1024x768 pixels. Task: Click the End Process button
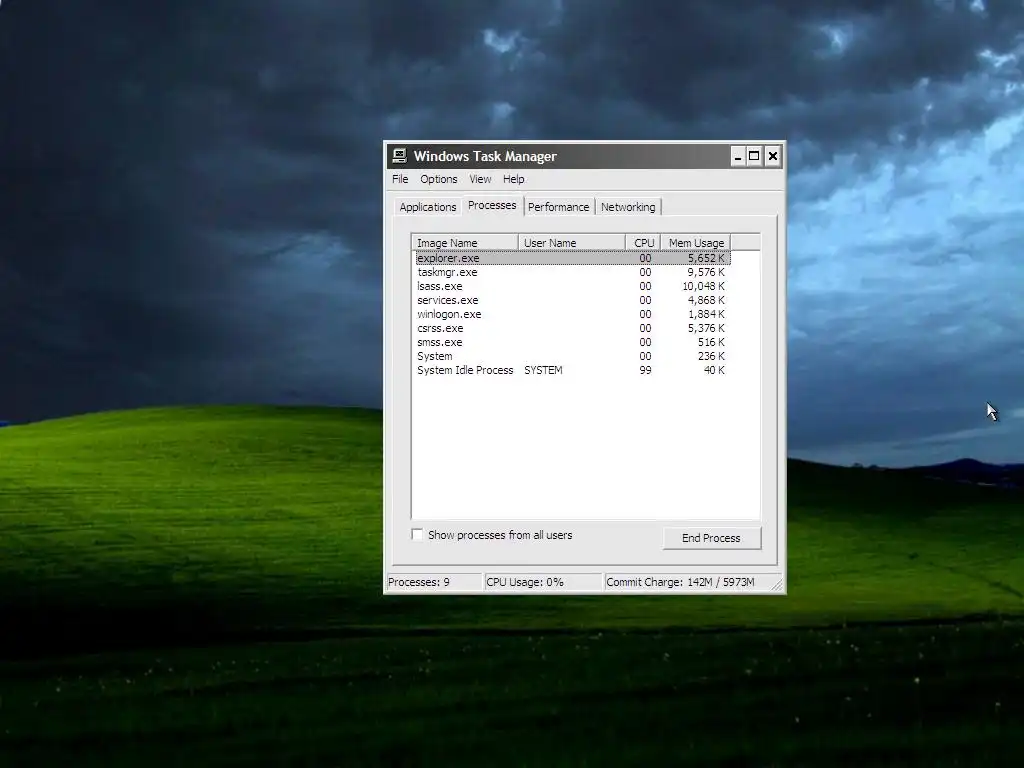click(x=712, y=538)
